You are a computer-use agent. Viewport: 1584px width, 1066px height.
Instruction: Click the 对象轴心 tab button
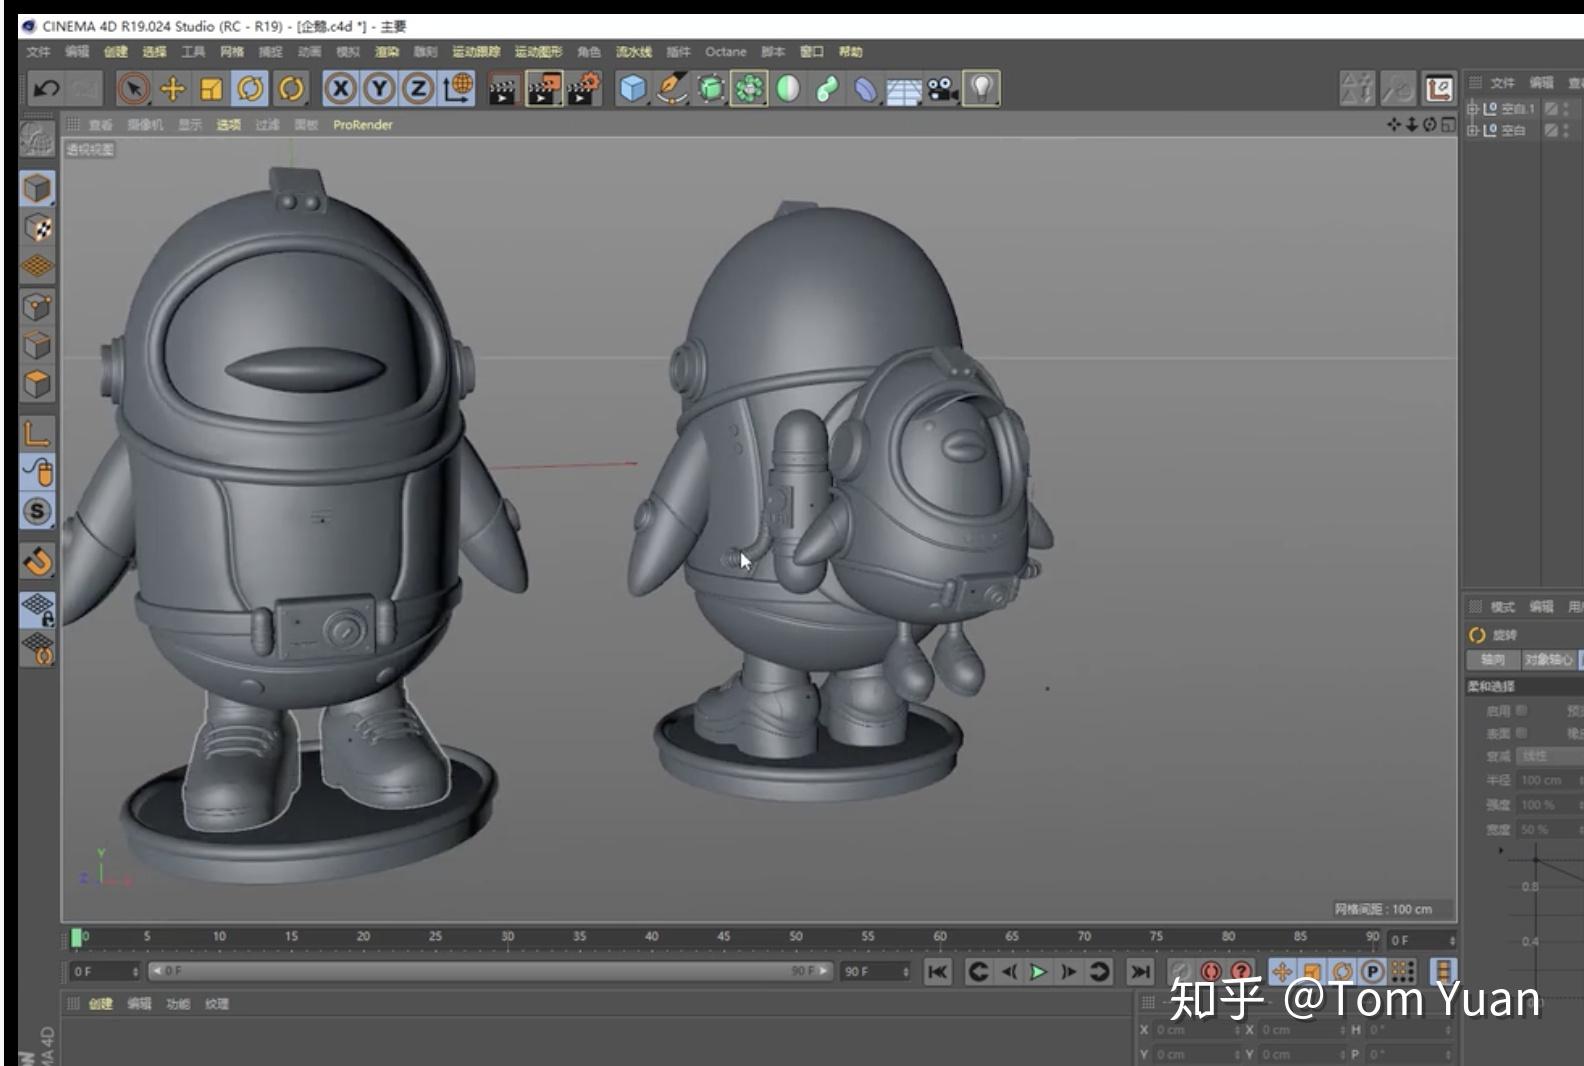pyautogui.click(x=1548, y=660)
